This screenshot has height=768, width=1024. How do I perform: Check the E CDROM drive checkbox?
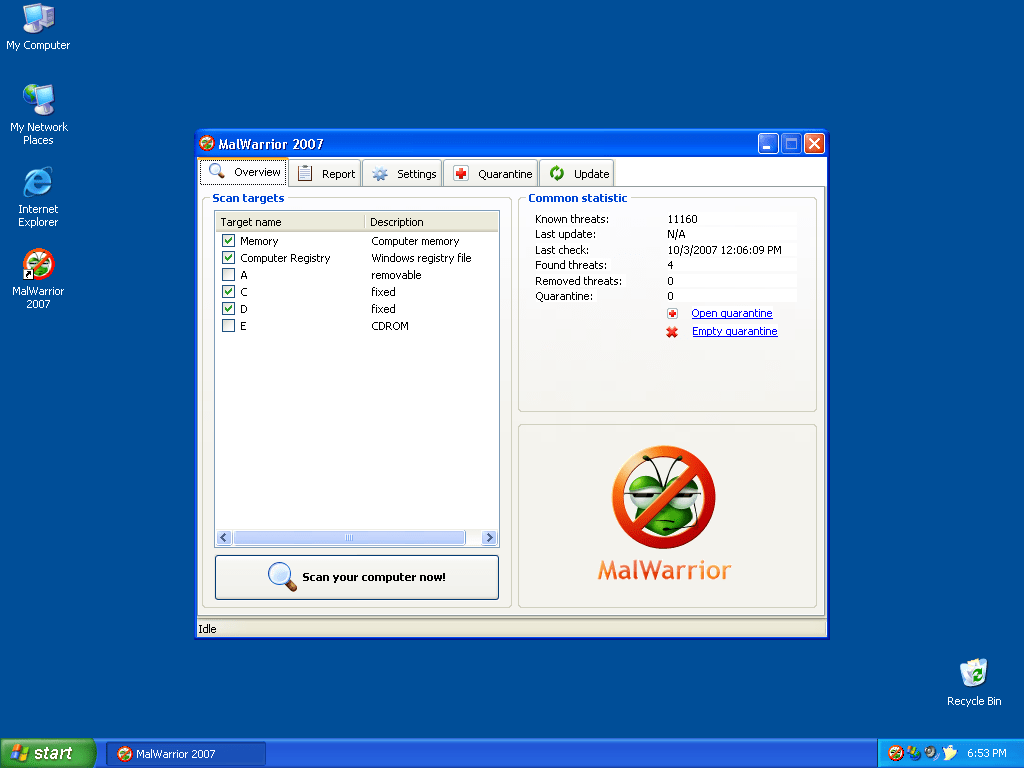click(x=229, y=326)
